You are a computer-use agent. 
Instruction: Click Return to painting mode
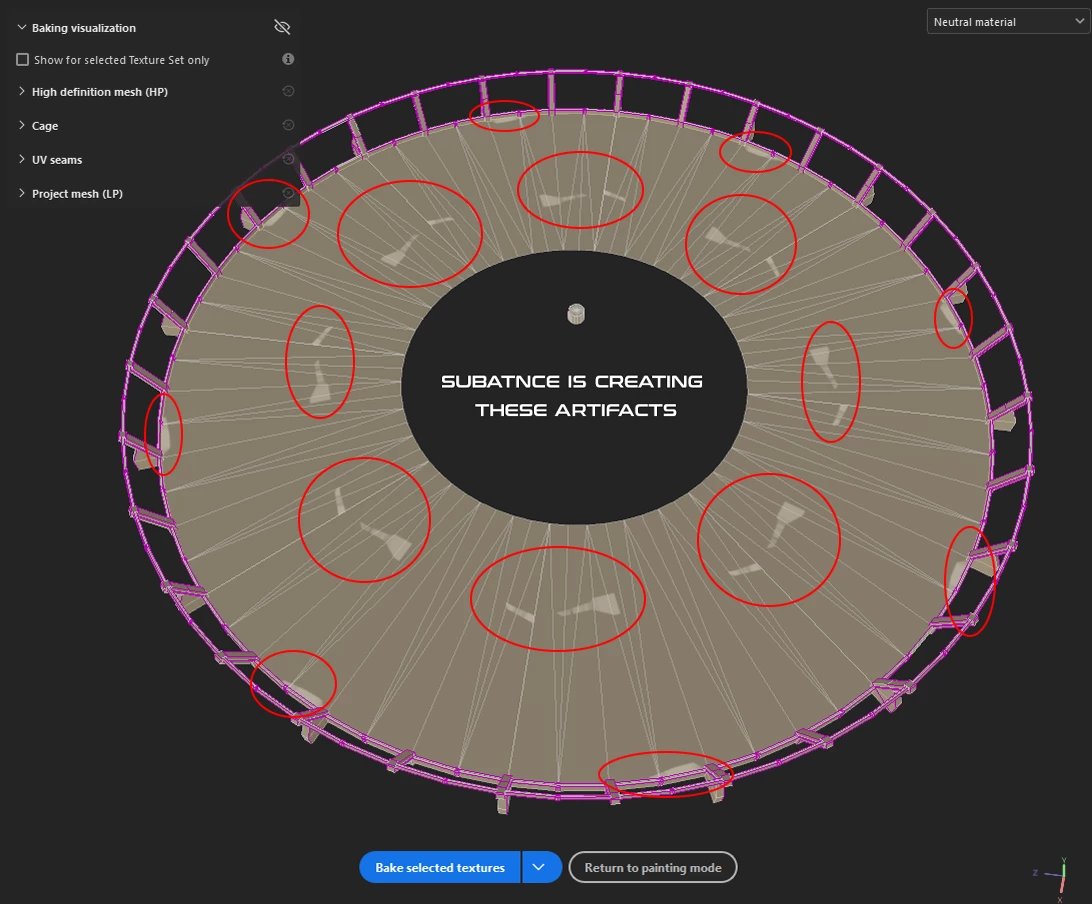pyautogui.click(x=653, y=867)
